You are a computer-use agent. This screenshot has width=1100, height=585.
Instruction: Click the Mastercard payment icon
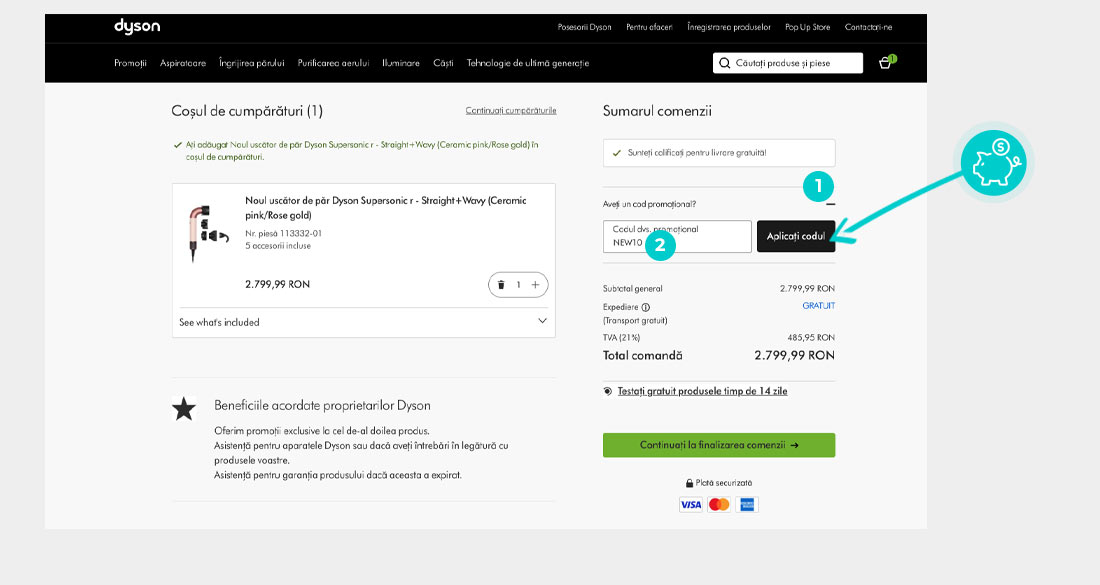pyautogui.click(x=718, y=505)
